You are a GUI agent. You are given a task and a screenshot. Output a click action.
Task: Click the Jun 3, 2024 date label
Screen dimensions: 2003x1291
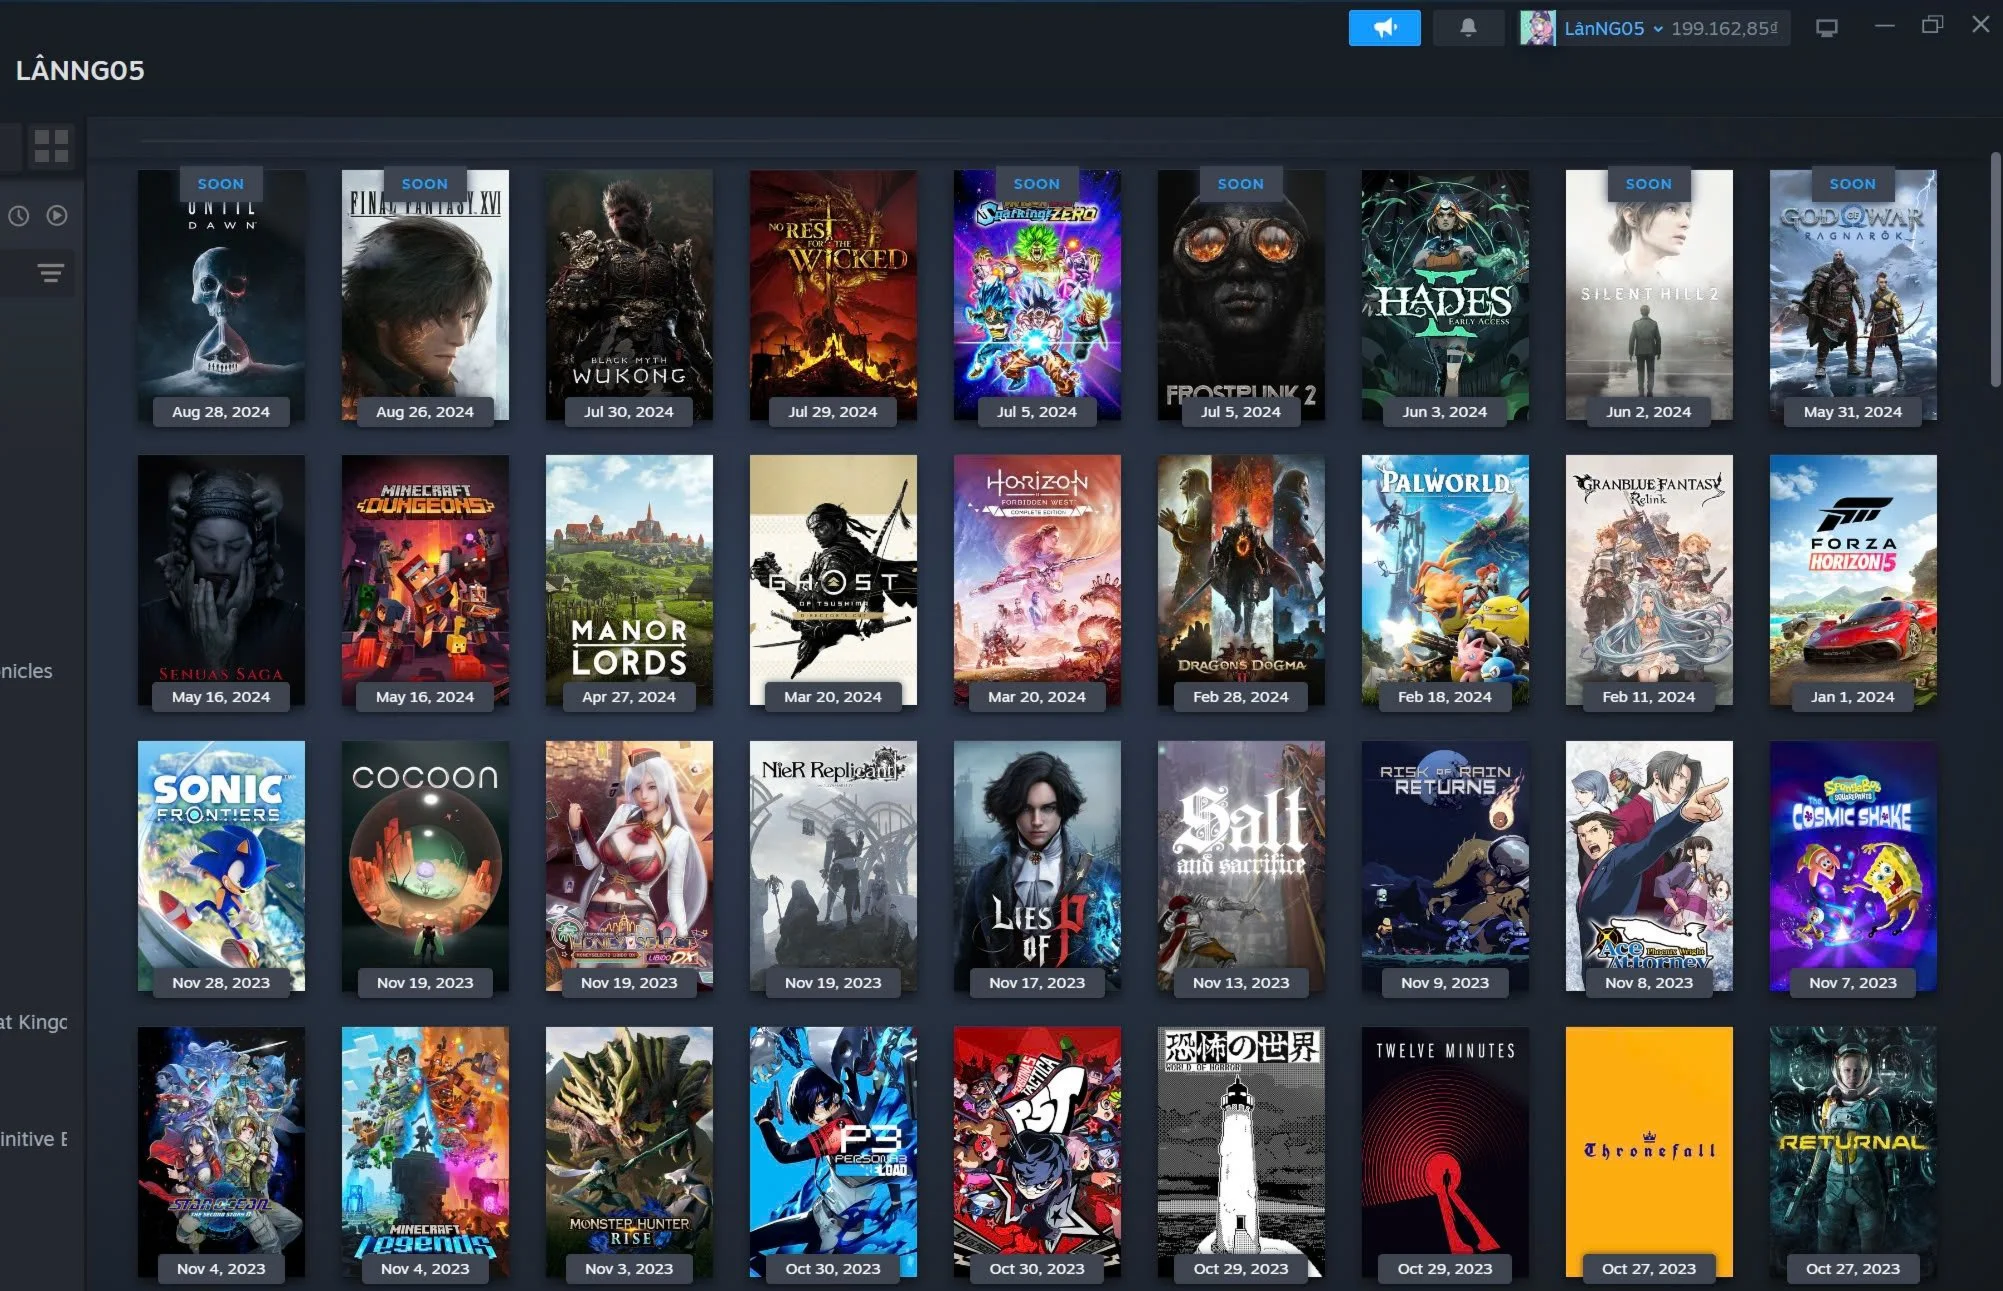pos(1445,412)
